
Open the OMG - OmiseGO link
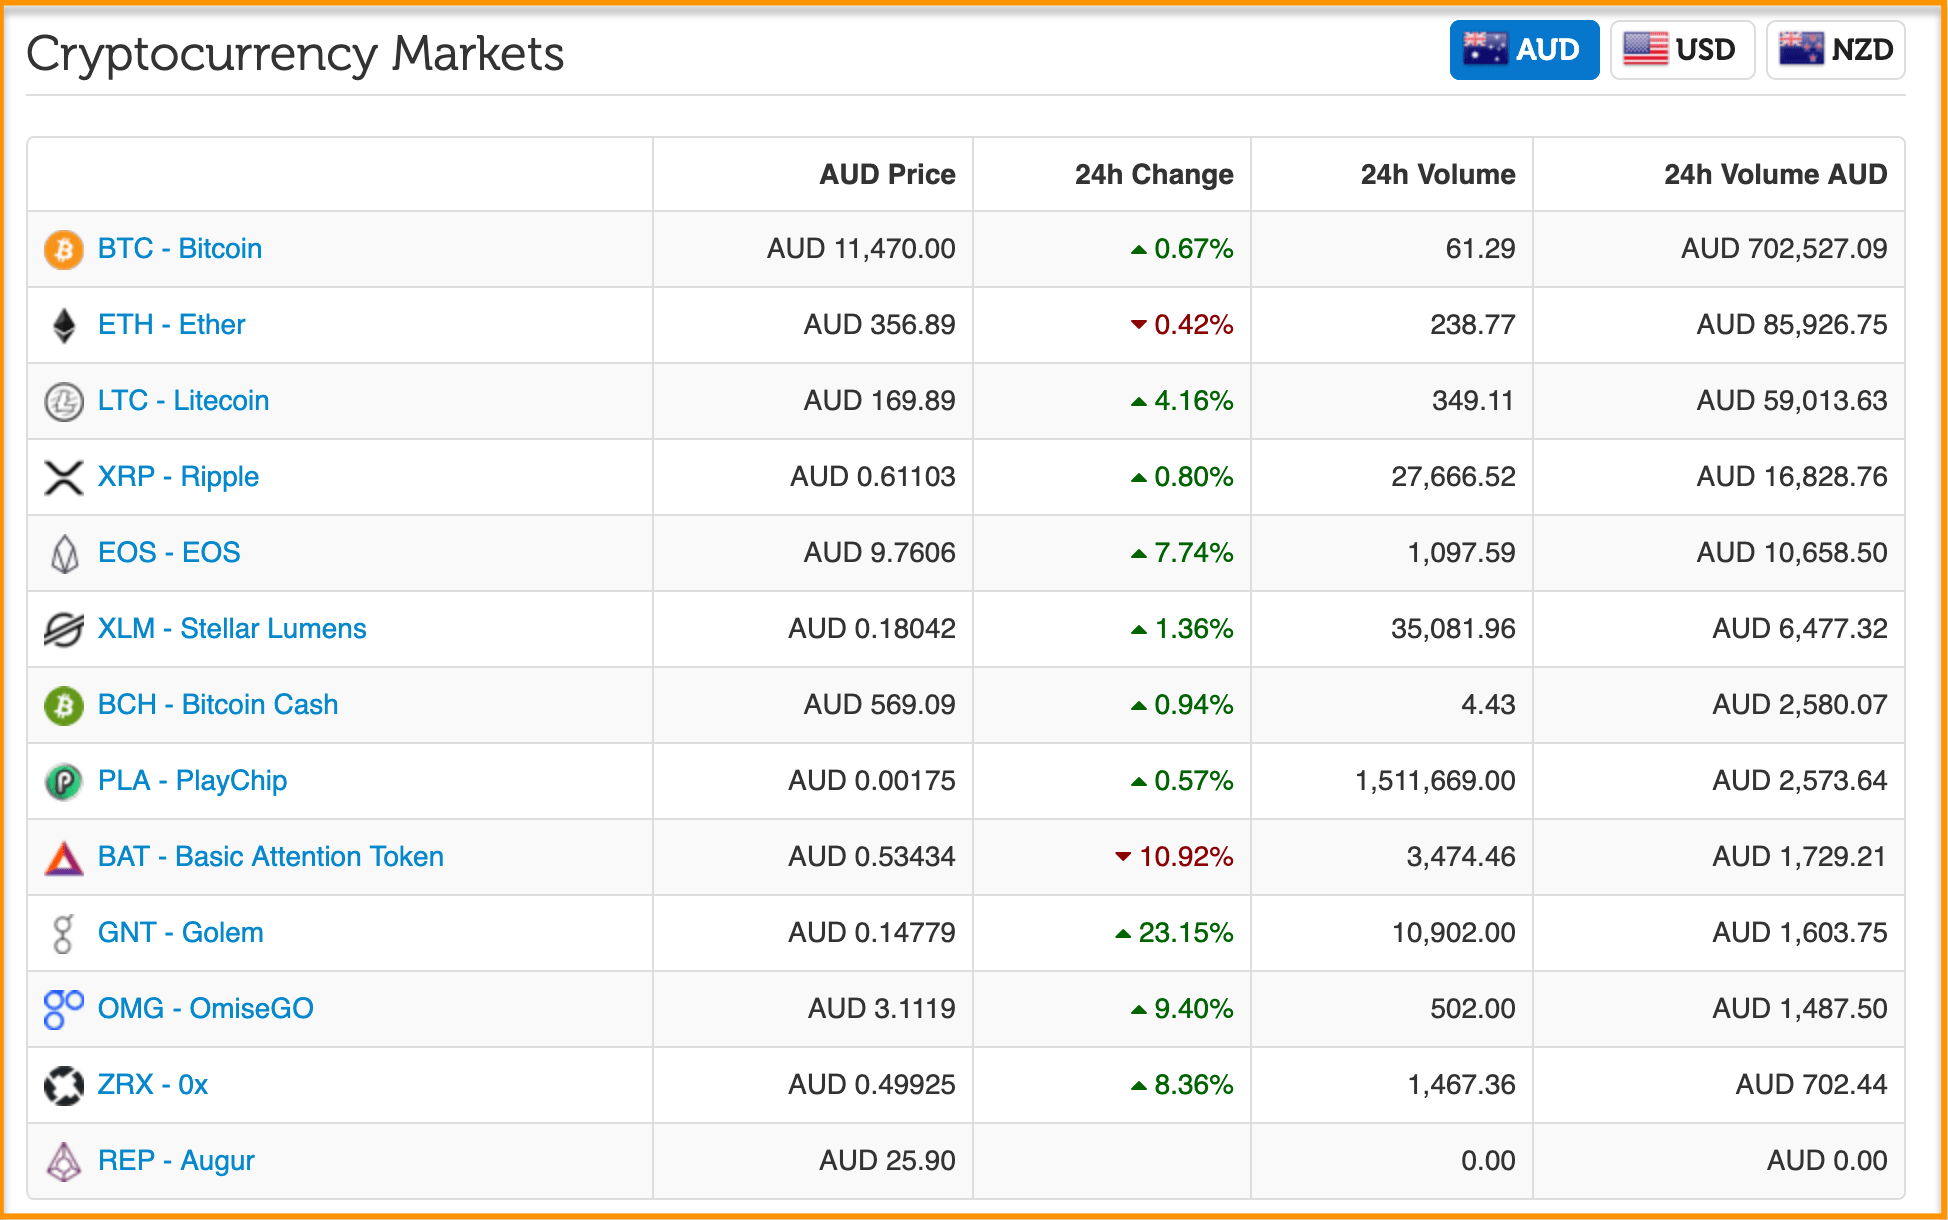click(x=206, y=1008)
